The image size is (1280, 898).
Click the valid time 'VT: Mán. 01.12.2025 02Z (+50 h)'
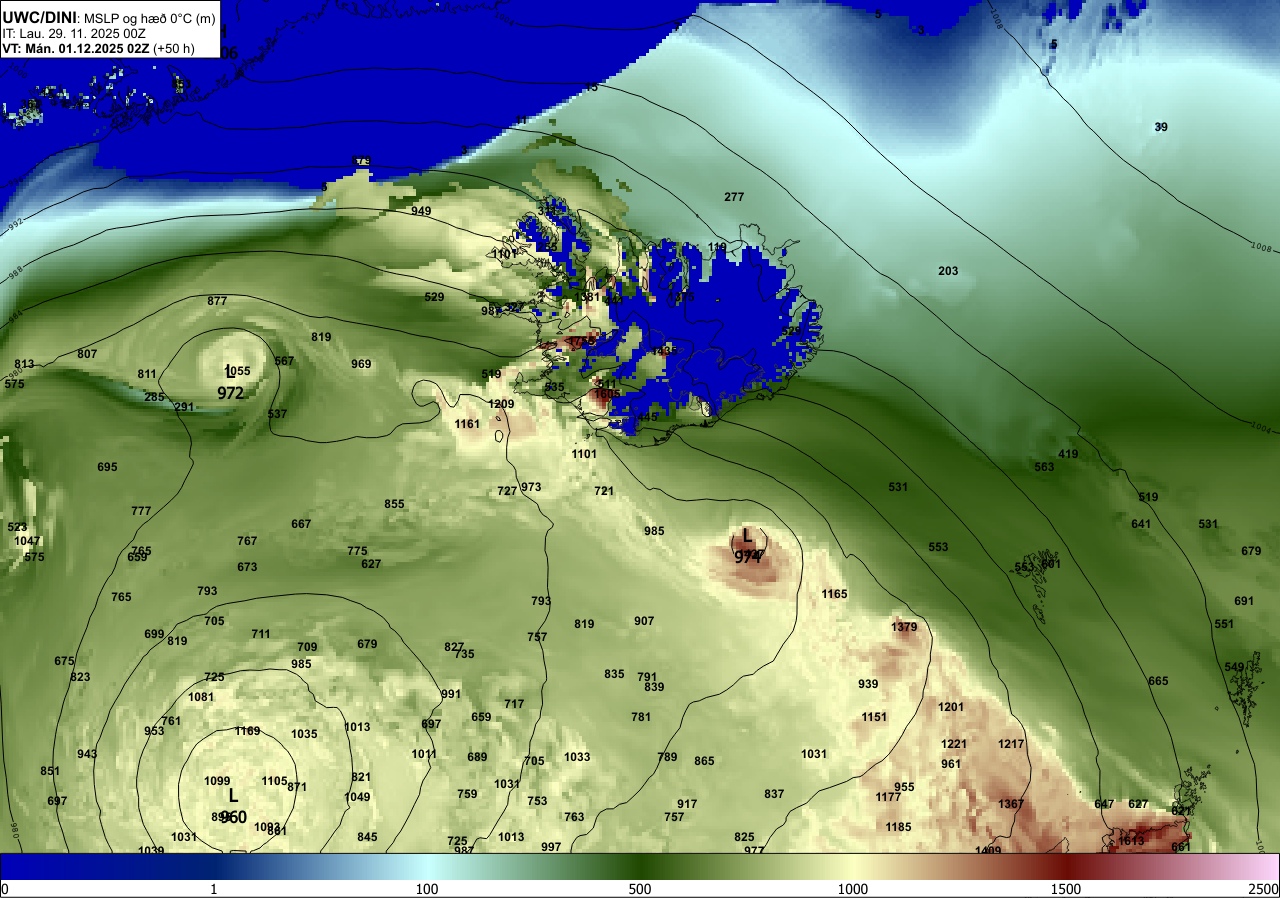tap(99, 48)
